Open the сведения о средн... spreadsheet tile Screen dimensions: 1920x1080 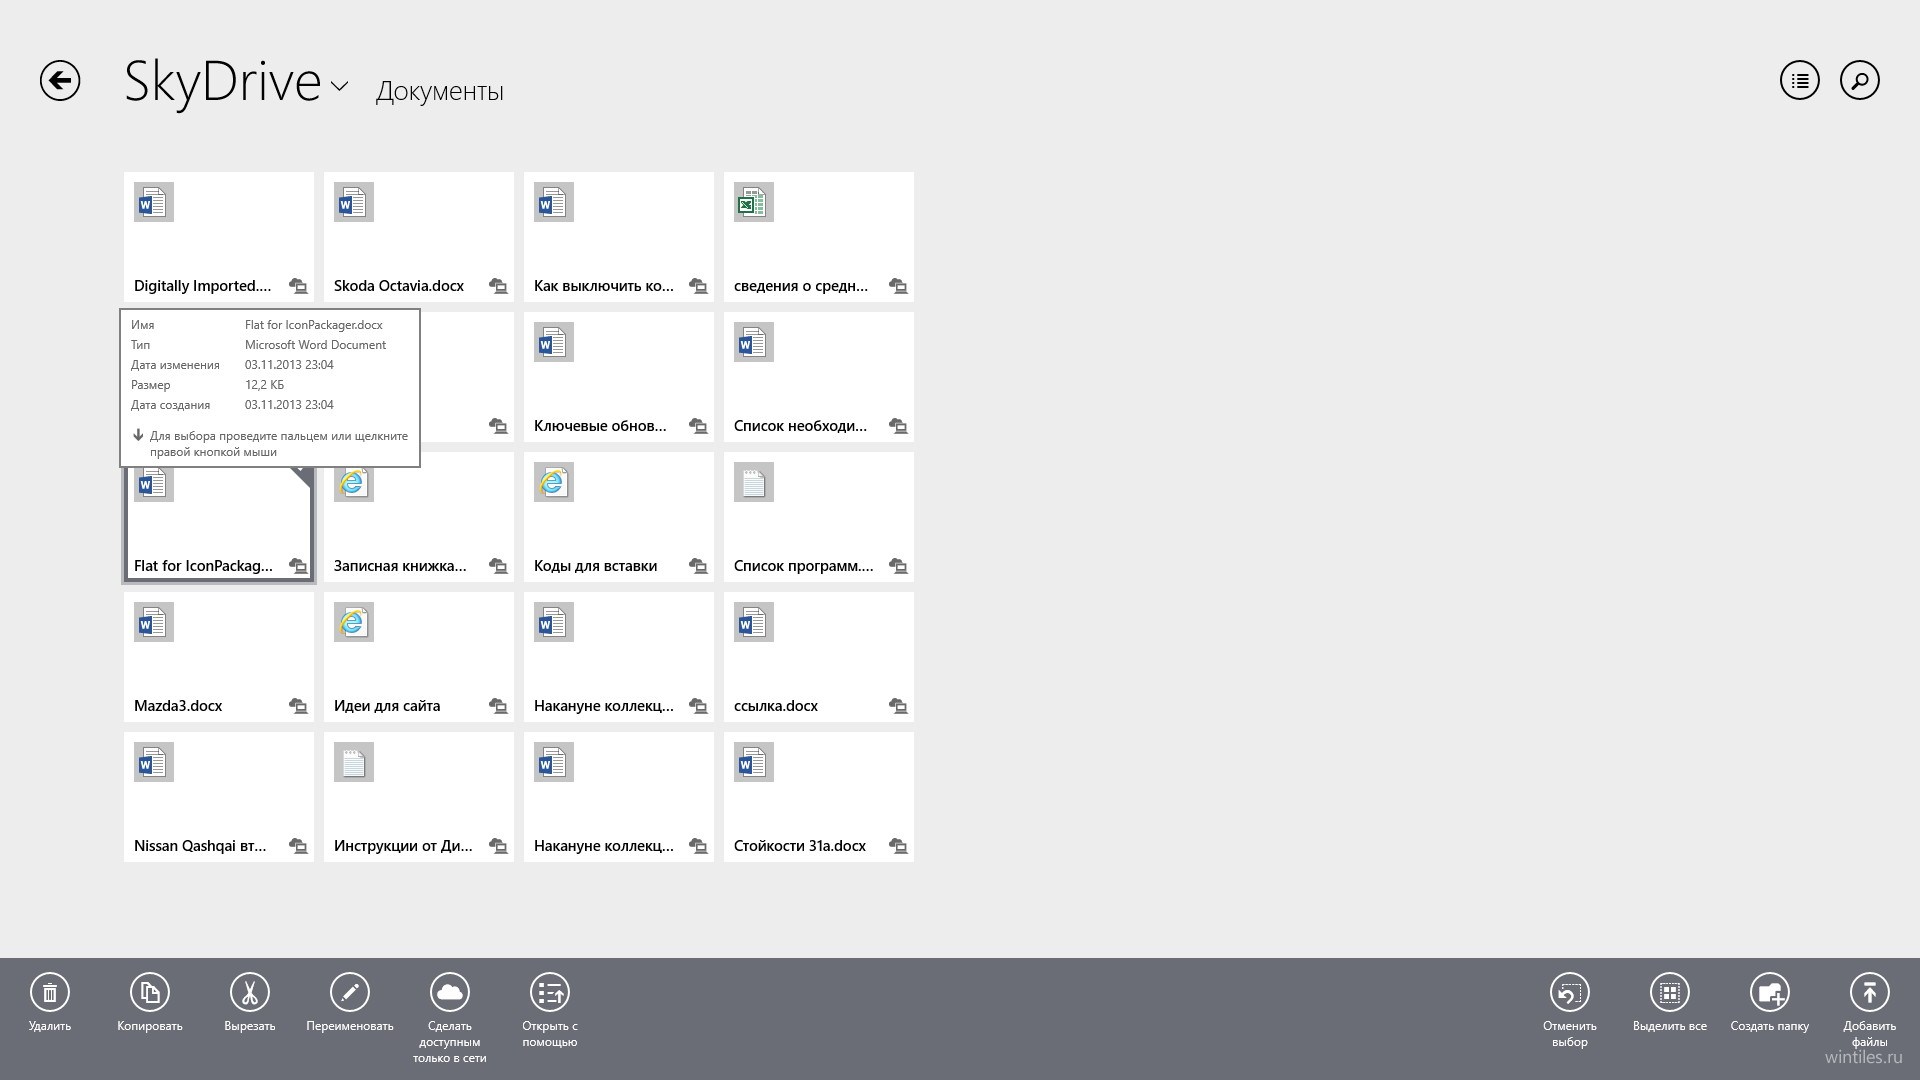point(819,237)
